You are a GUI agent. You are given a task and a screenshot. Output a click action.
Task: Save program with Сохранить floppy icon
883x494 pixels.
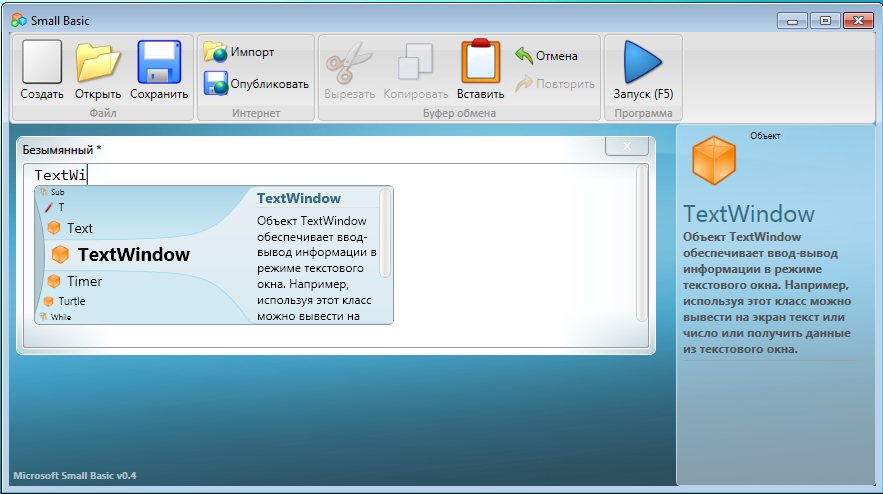coord(159,62)
